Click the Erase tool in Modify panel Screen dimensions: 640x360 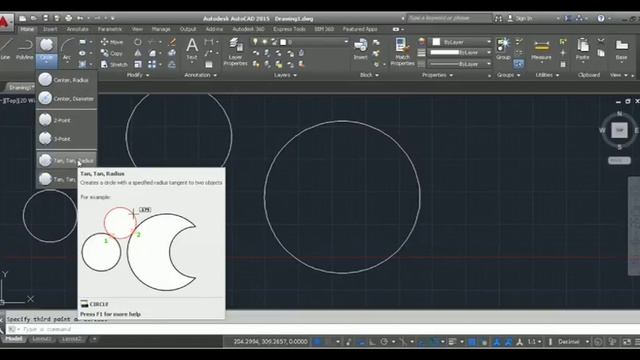(172, 42)
